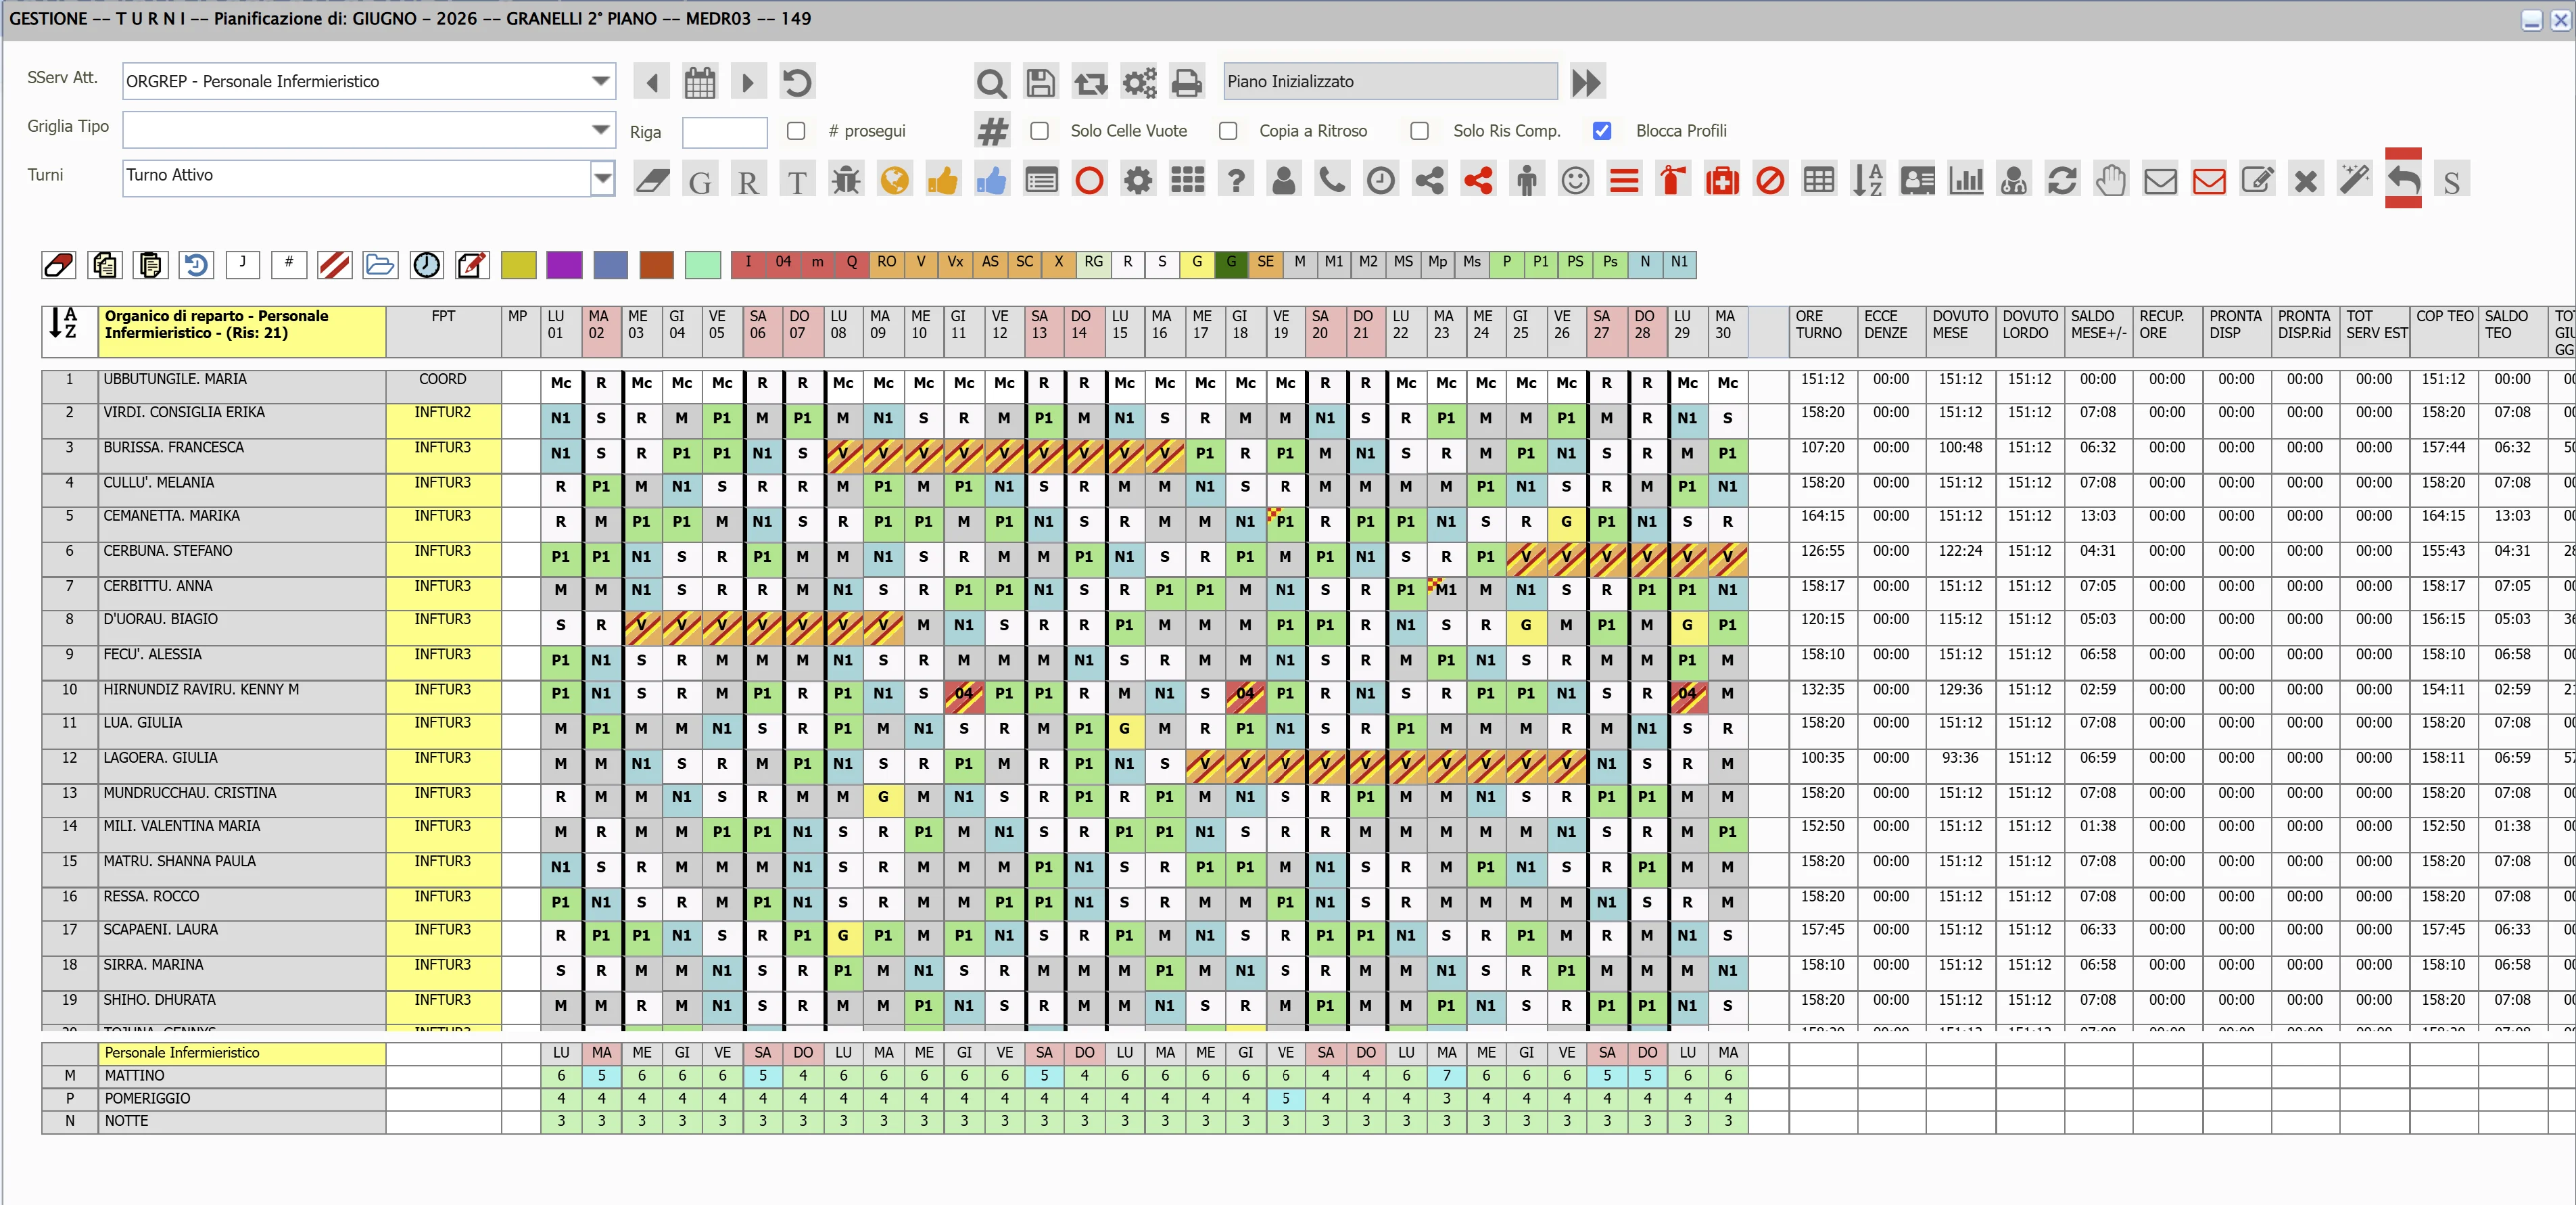Save the plan with the floppy disk icon

click(1040, 82)
